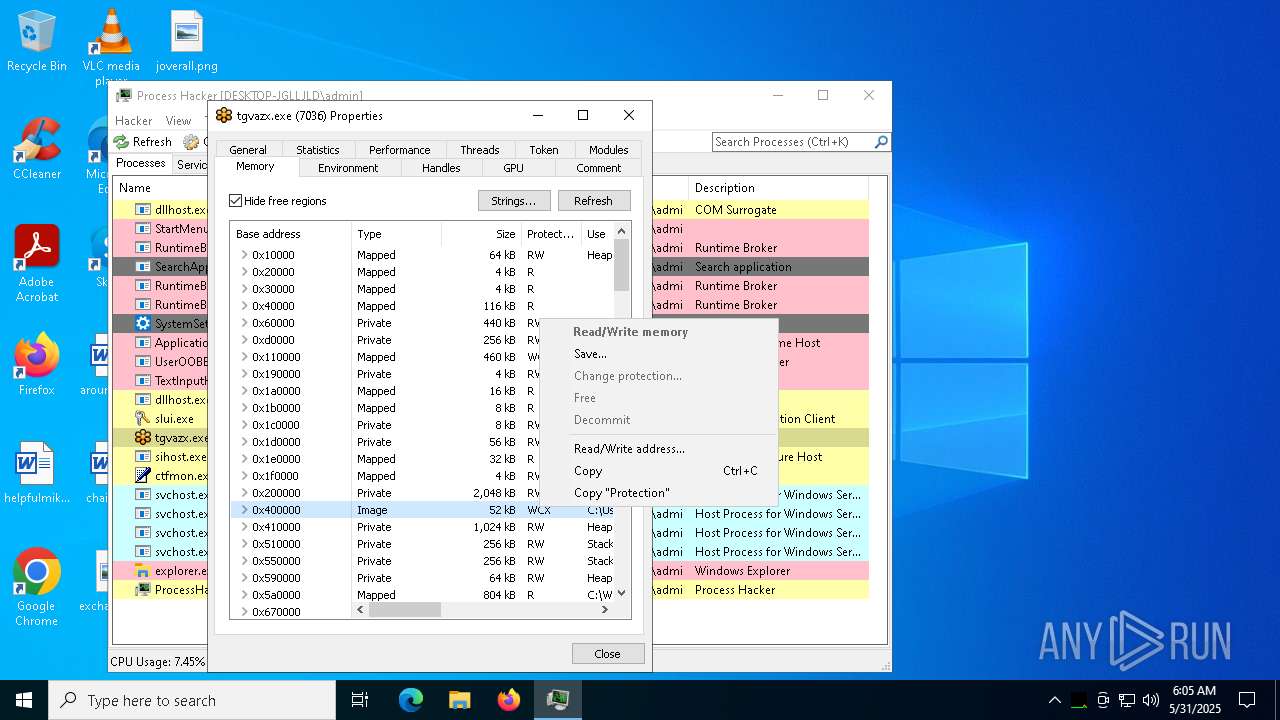1280x720 pixels.
Task: Choose Read/Write address... menu entry
Action: [x=658, y=449]
